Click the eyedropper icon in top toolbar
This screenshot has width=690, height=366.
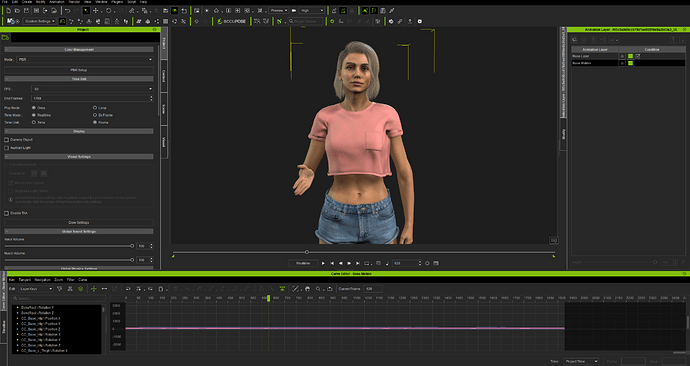pyautogui.click(x=392, y=11)
